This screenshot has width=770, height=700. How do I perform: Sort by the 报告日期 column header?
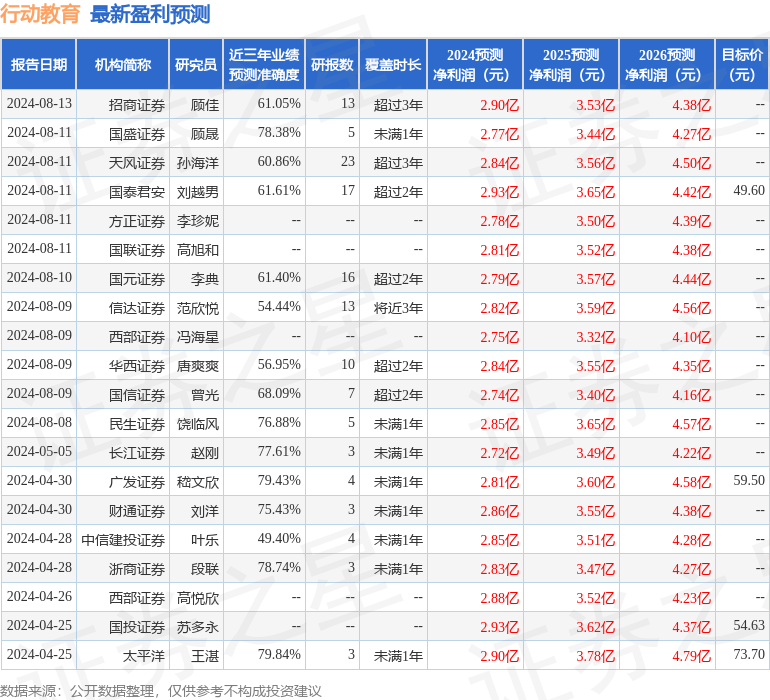point(38,64)
